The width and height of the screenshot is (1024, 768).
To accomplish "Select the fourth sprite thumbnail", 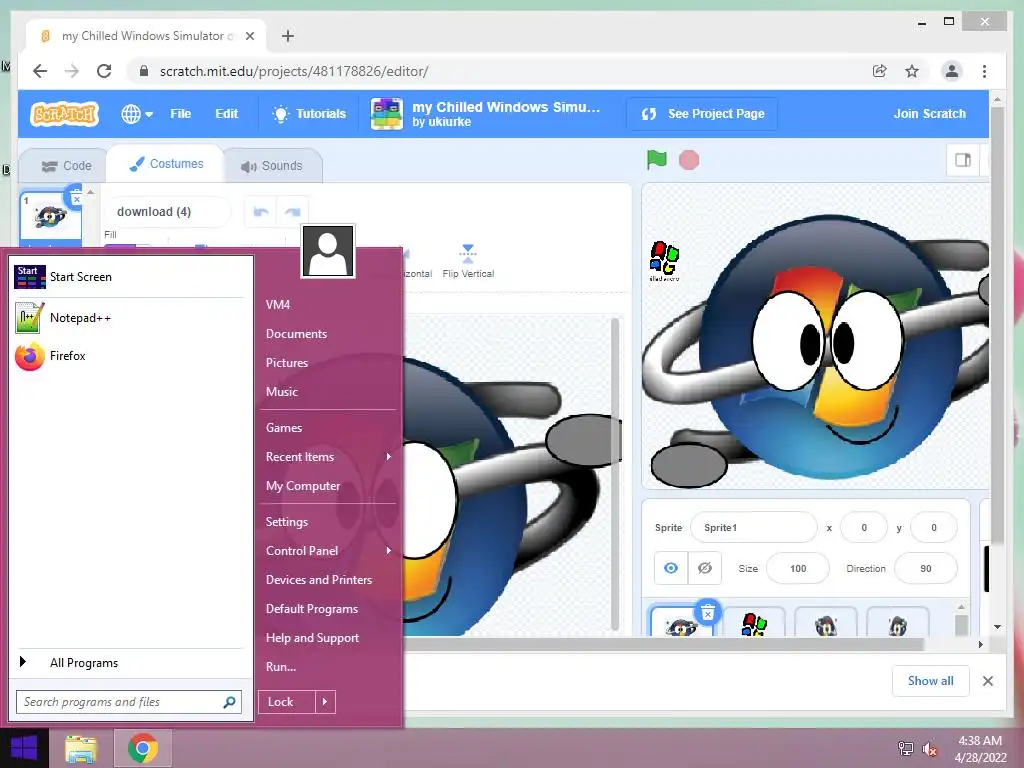I will (x=898, y=623).
